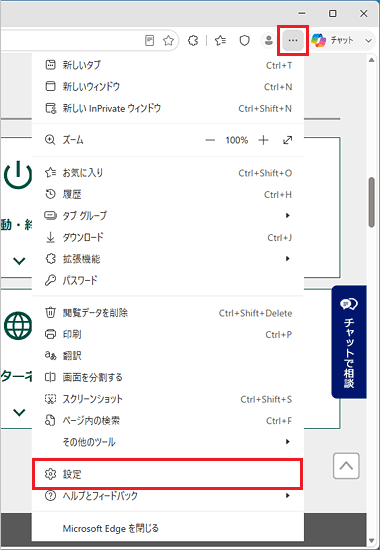This screenshot has width=380, height=550.
Task: Click the screenshot icon beside スクリーンショット
Action: pyautogui.click(x=51, y=399)
